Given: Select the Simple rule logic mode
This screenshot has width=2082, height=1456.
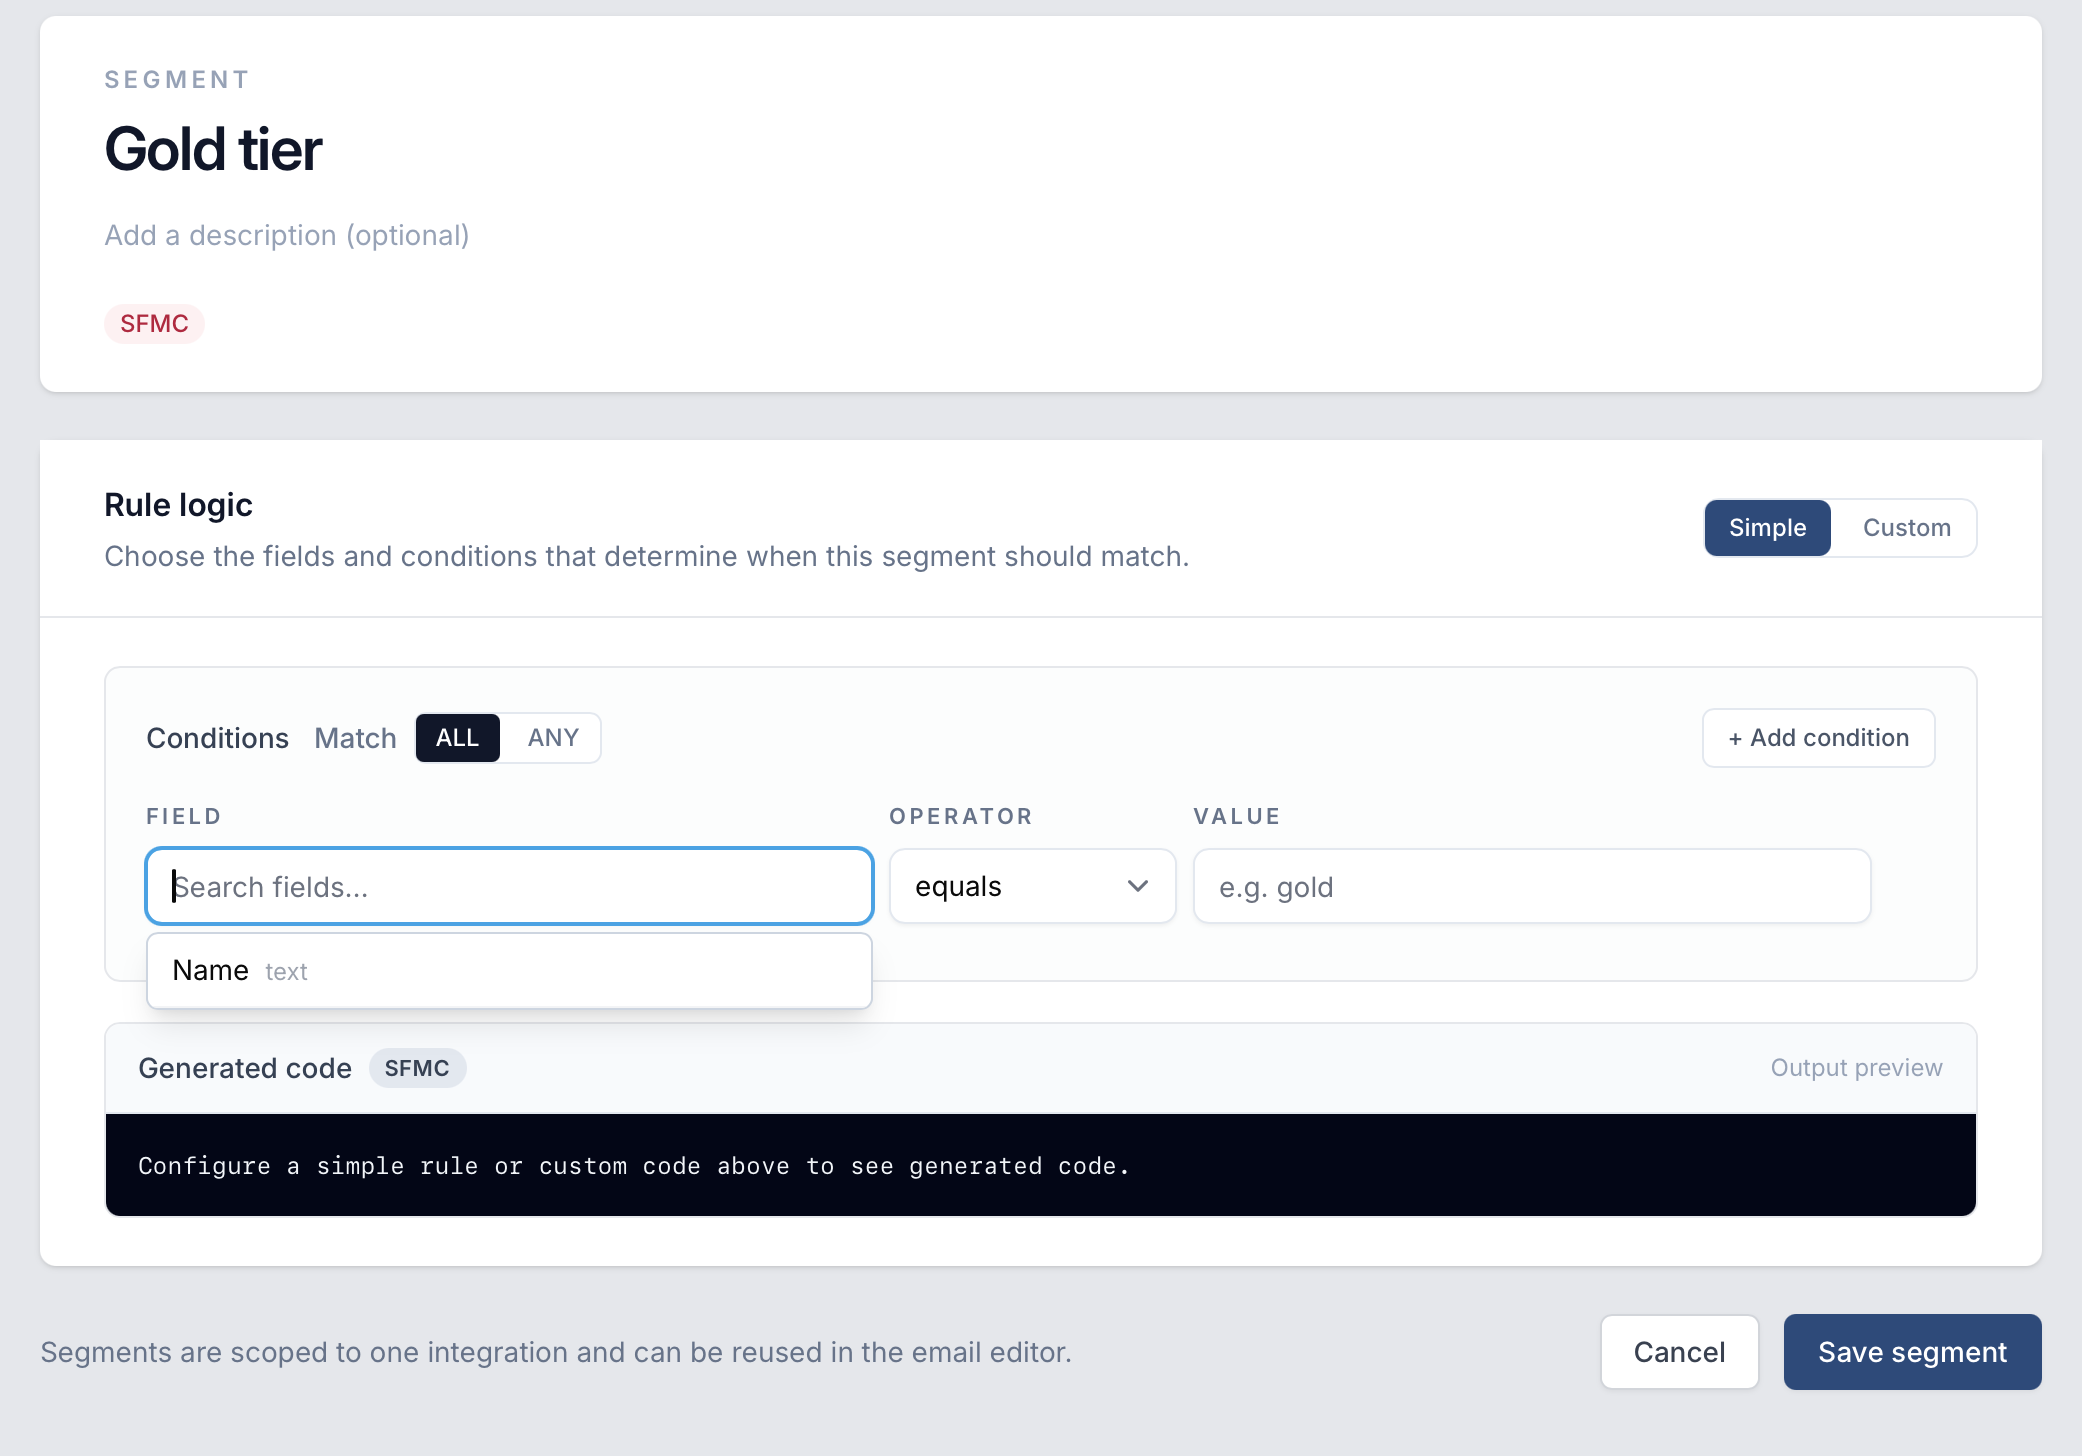Looking at the screenshot, I should pos(1766,527).
